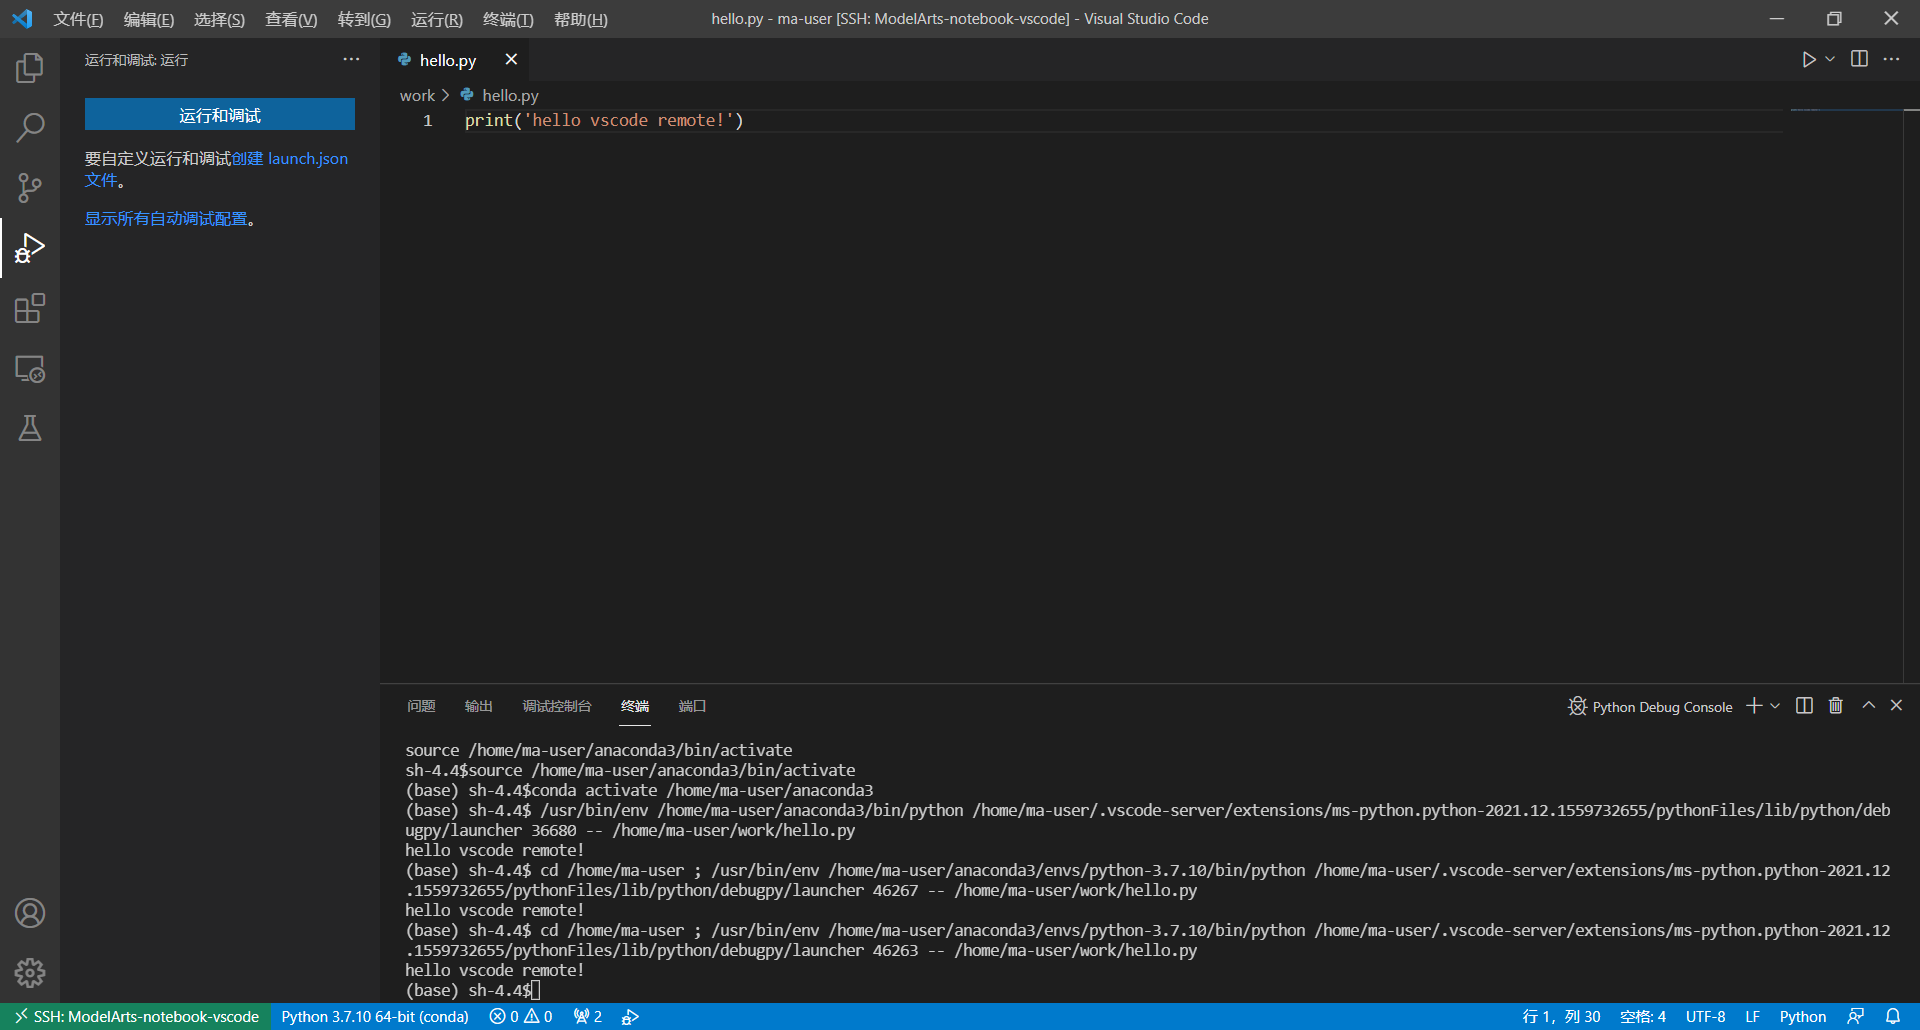Close the hello.py tab
1920x1030 pixels.
click(511, 60)
